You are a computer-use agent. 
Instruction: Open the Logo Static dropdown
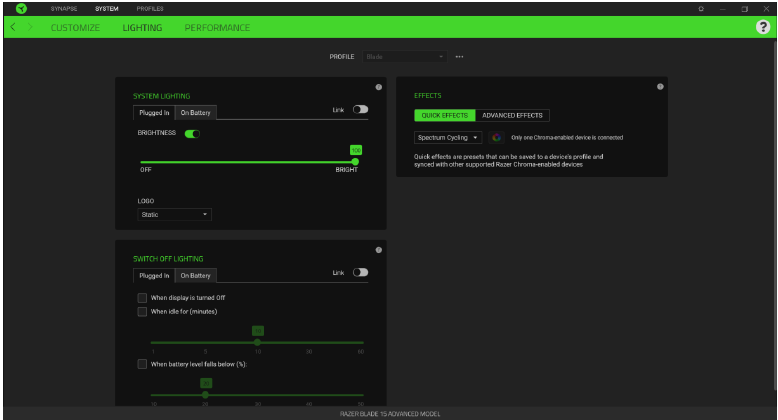coord(174,214)
